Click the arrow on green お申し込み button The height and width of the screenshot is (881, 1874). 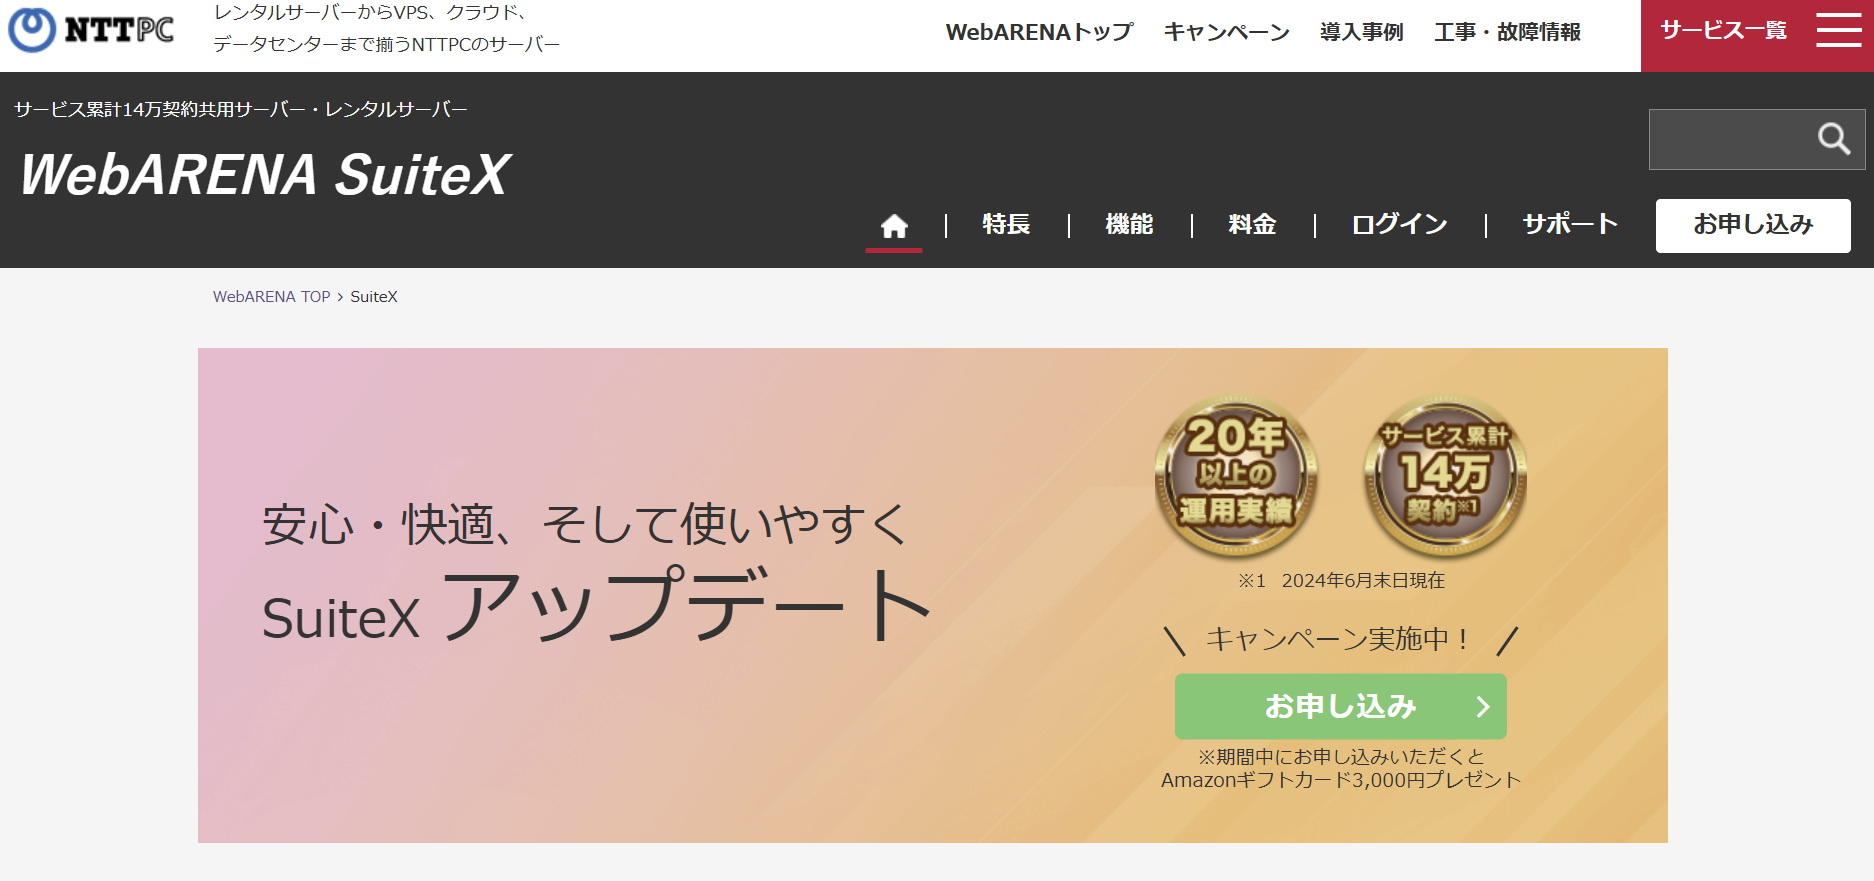coord(1483,707)
